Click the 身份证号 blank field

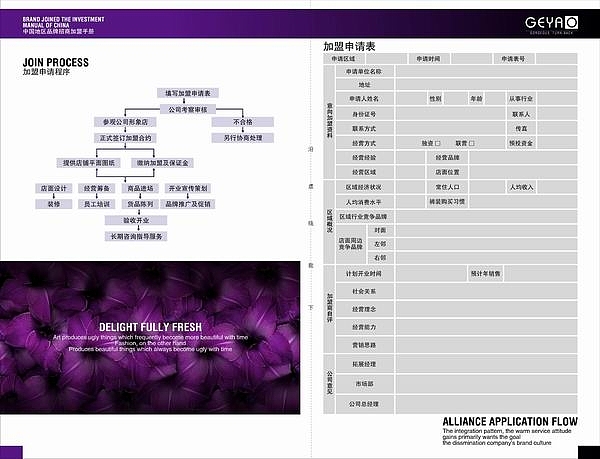click(450, 114)
